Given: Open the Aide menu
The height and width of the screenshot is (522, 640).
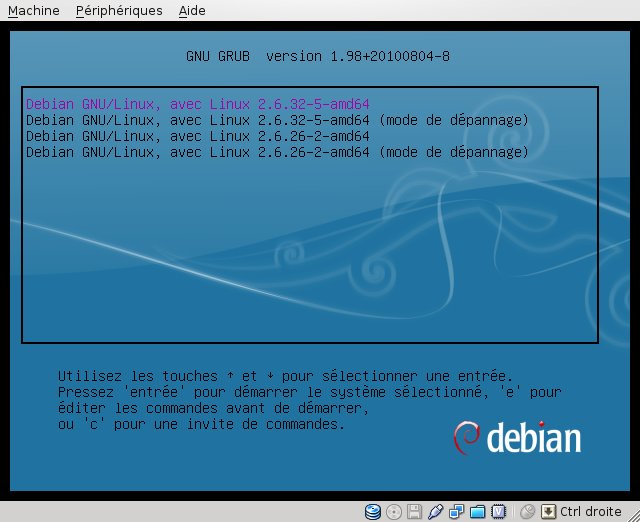Looking at the screenshot, I should (192, 10).
